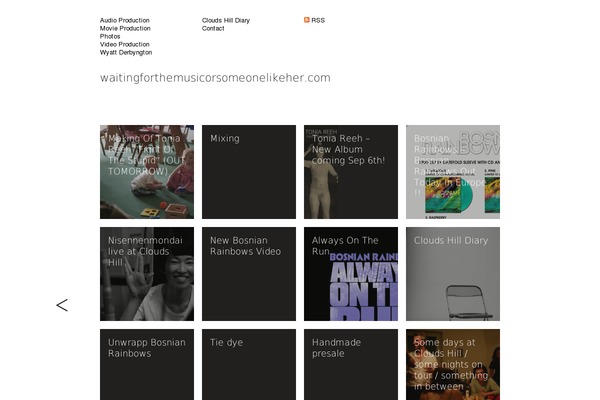The image size is (600, 400).
Task: Open the Mixing post tile
Action: tap(249, 172)
